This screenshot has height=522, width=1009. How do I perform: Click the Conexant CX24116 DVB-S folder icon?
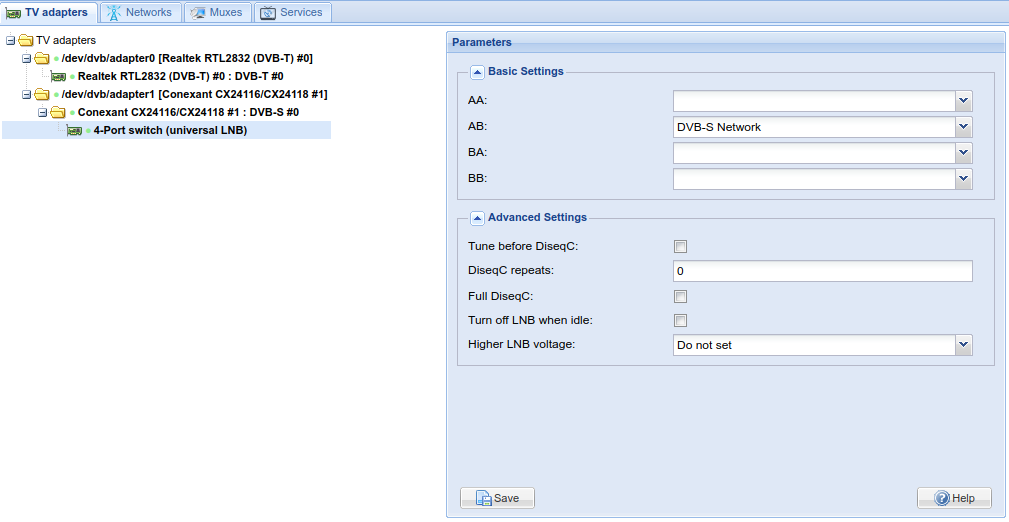[58, 112]
